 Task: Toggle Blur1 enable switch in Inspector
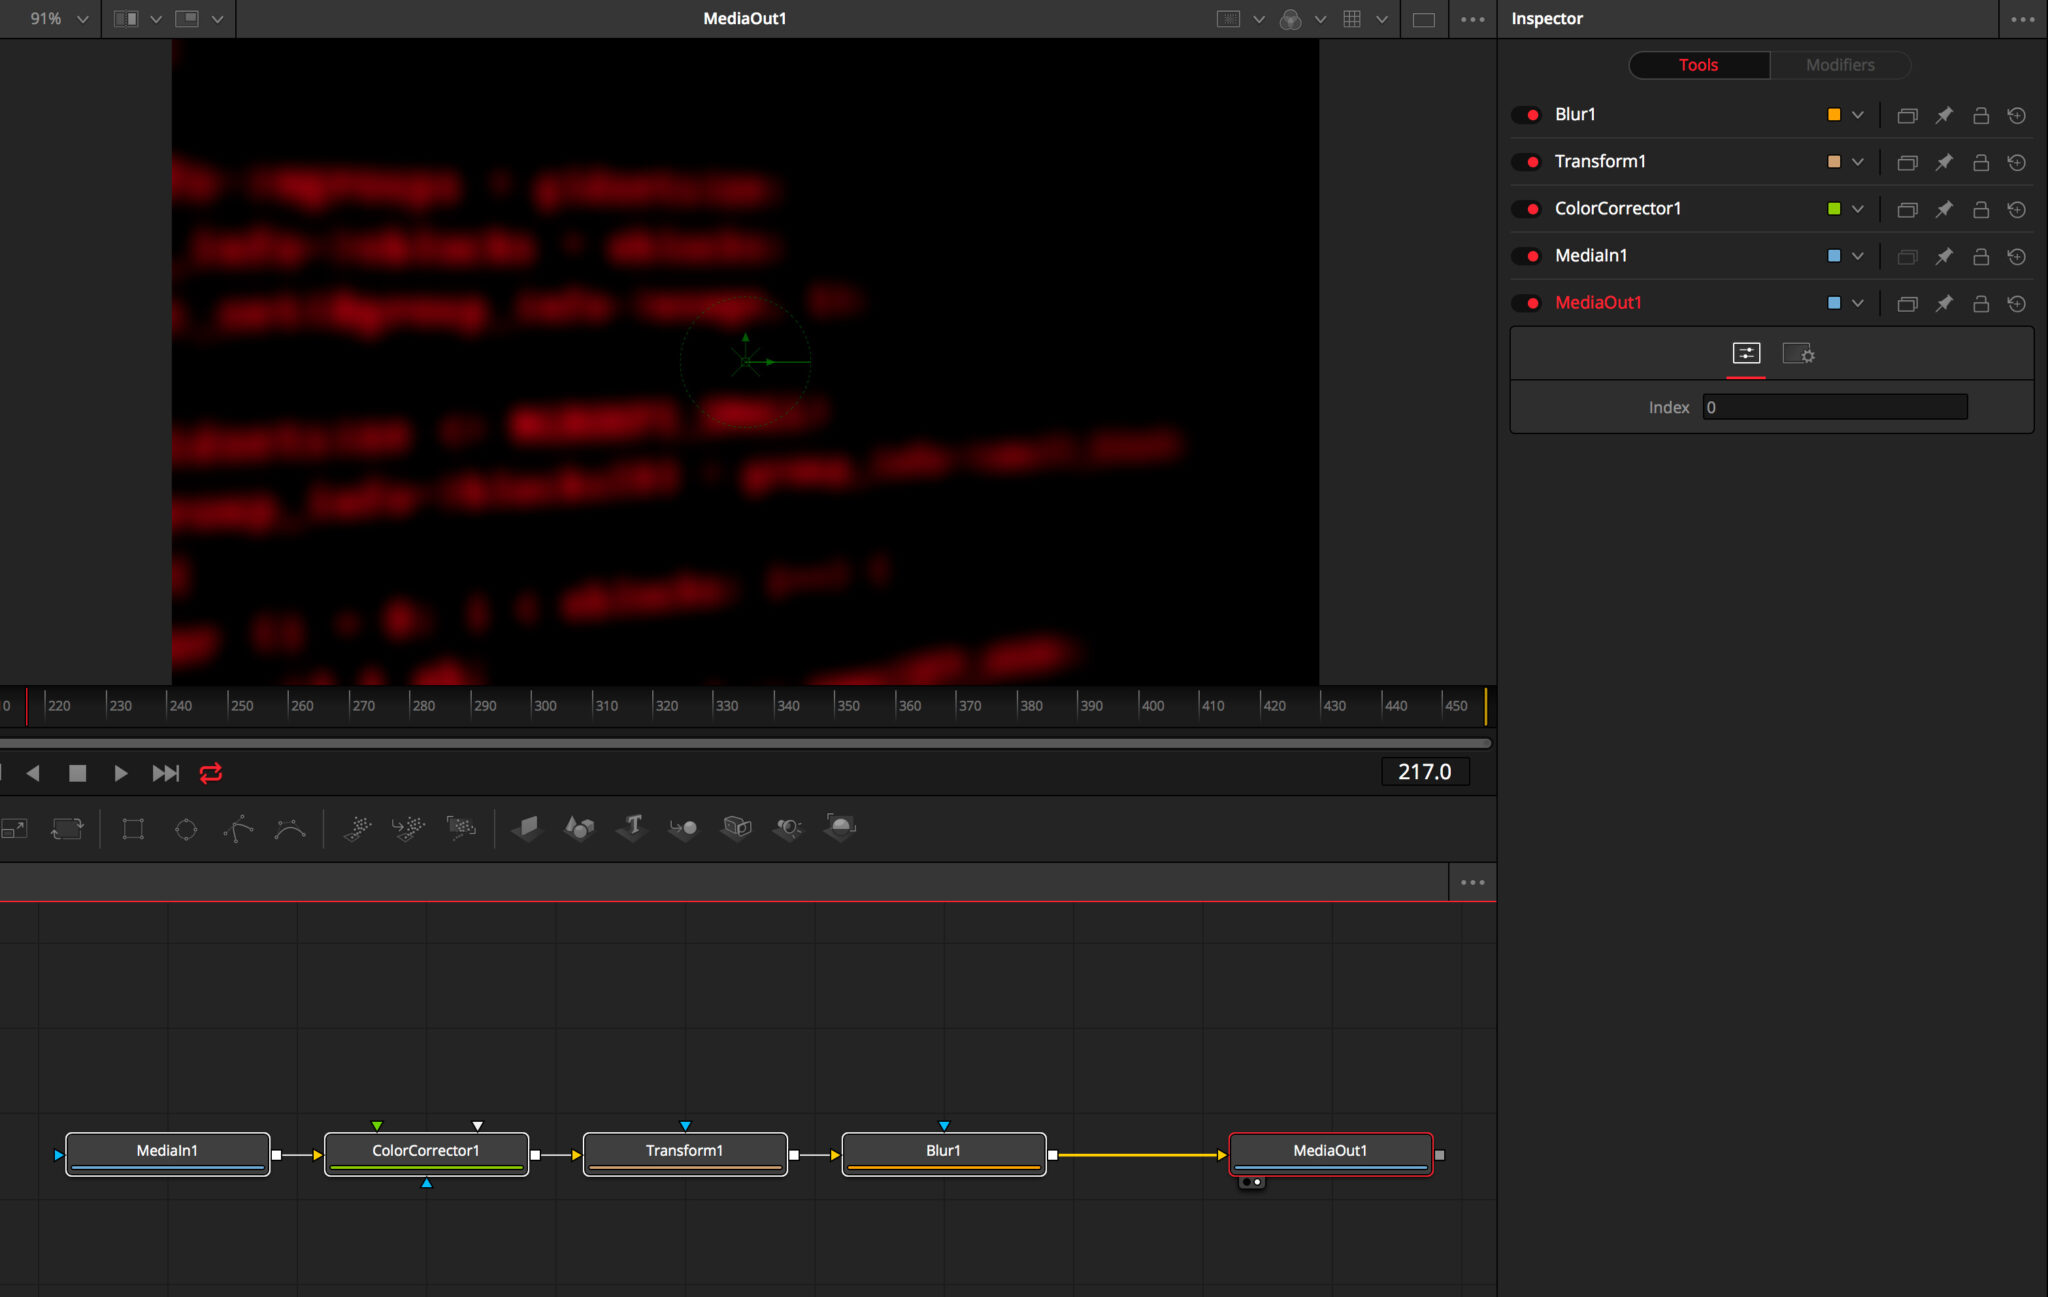[x=1526, y=115]
